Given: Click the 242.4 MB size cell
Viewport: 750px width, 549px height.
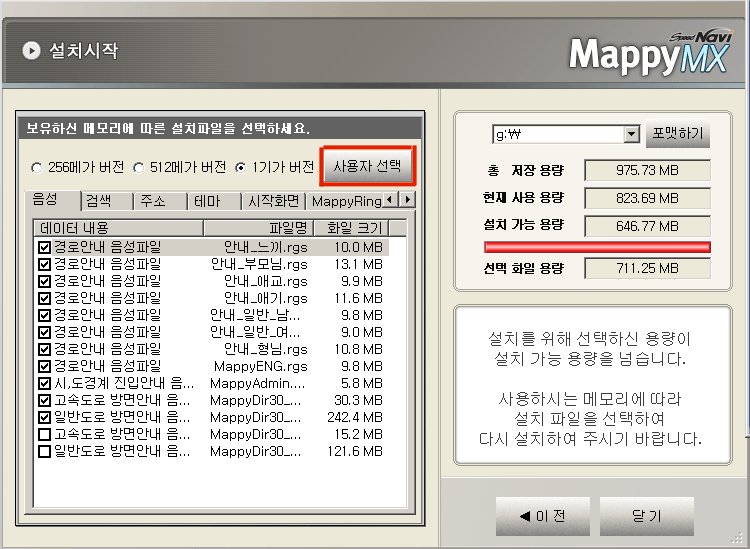Looking at the screenshot, I should 355,417.
